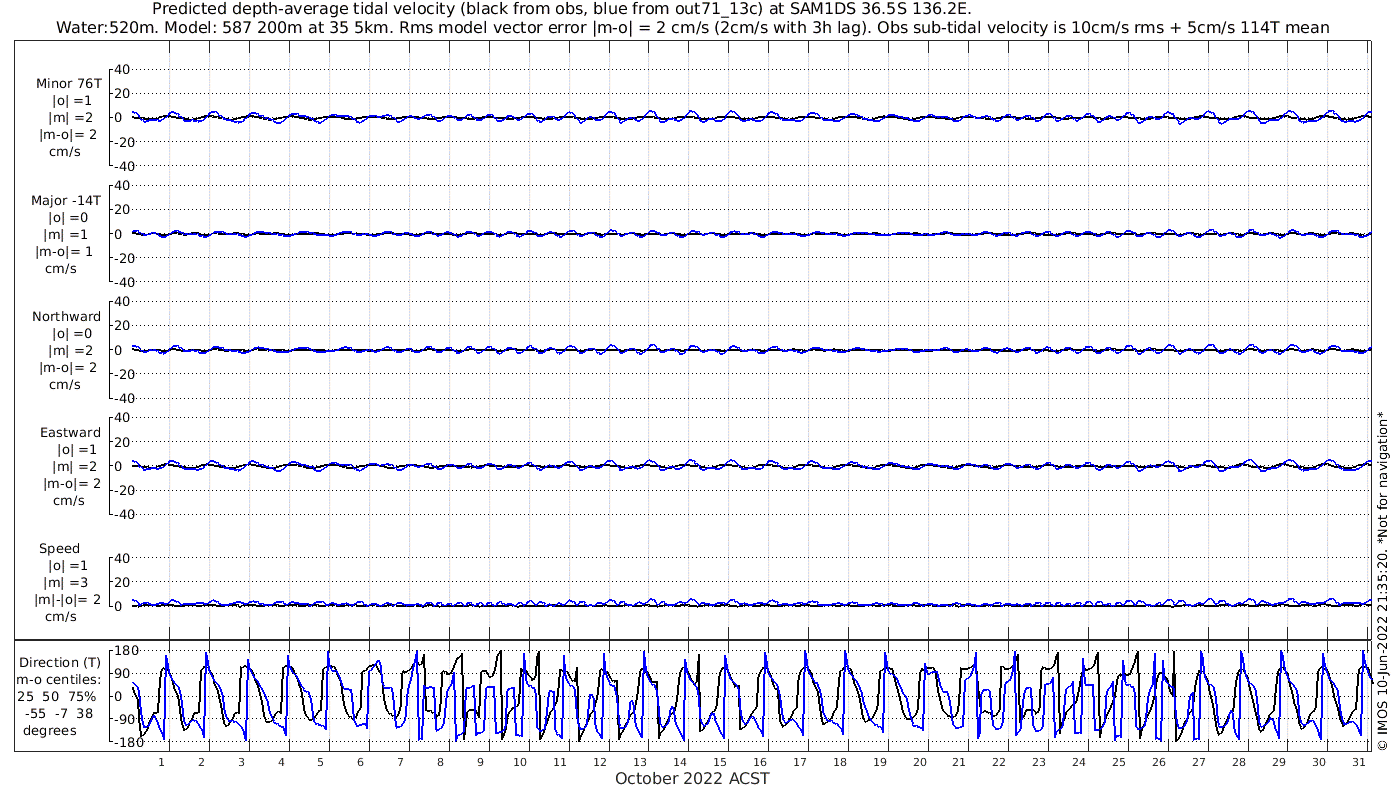Click the 'Northward' panel label
The height and width of the screenshot is (800, 1400).
[67, 317]
